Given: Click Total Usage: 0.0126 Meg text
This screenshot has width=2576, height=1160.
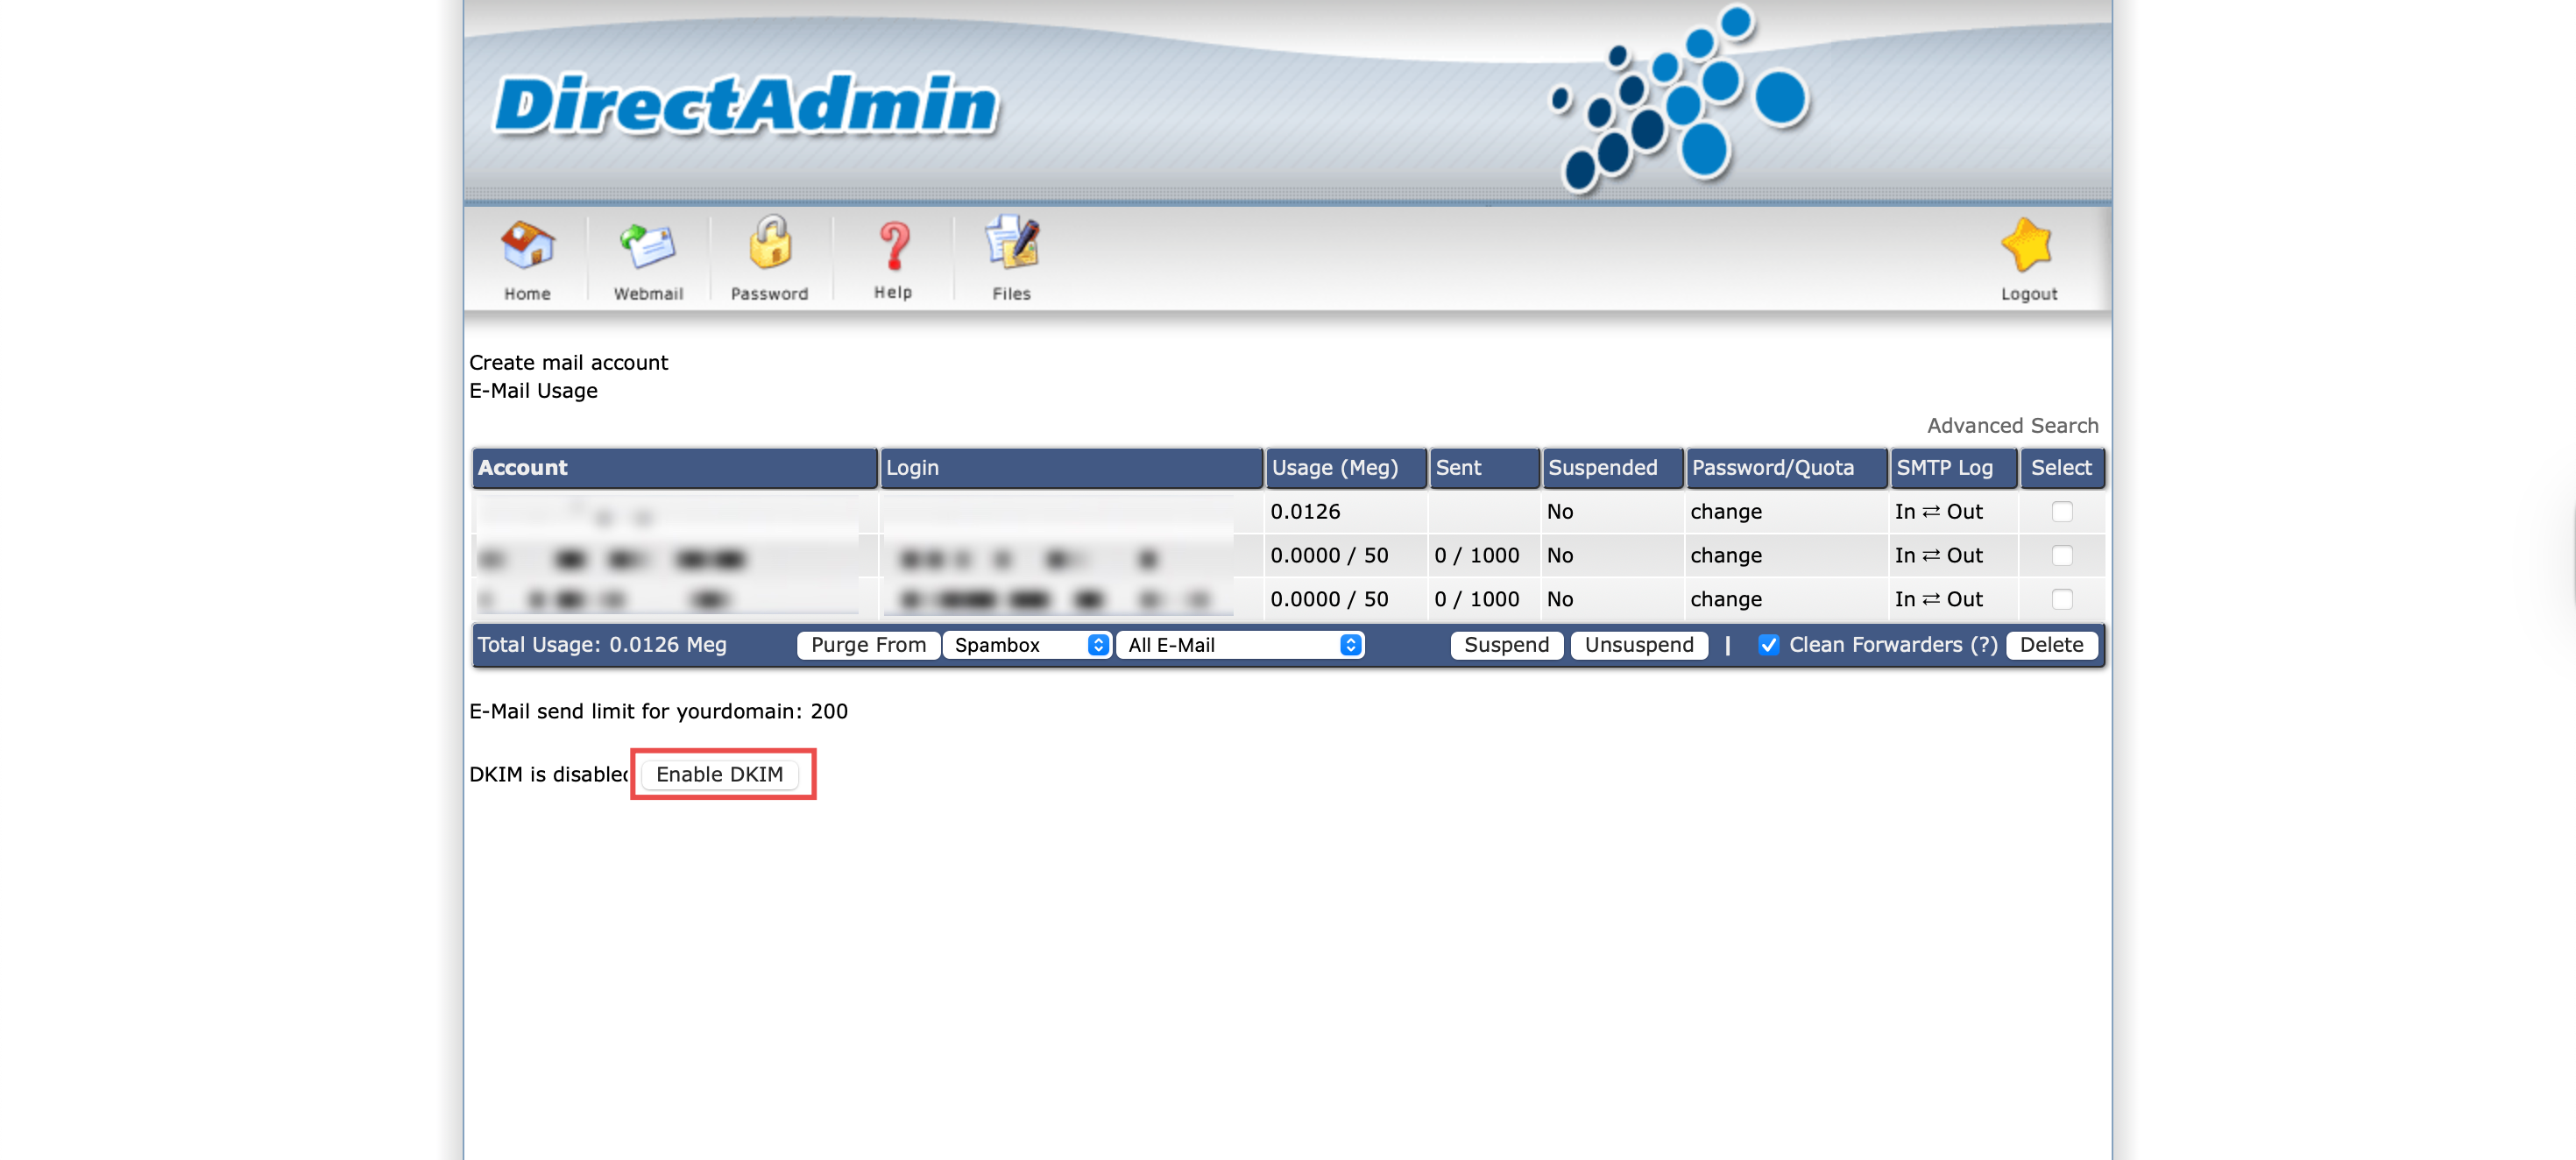Looking at the screenshot, I should pos(601,645).
